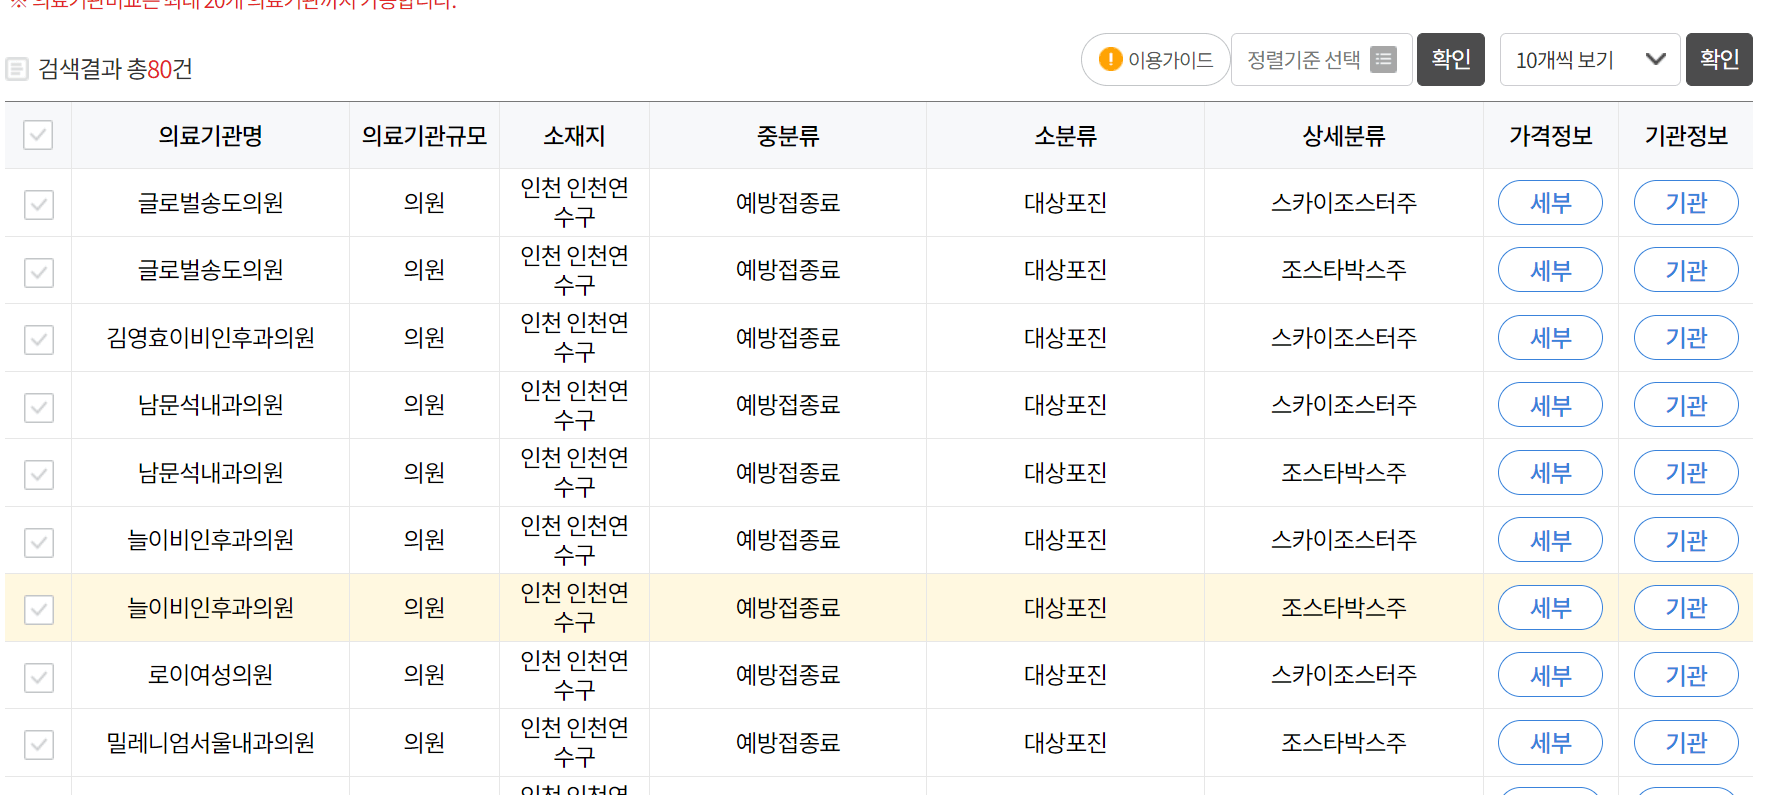Click the 소분류 column header
Screen dimensions: 1766x795
click(1065, 136)
